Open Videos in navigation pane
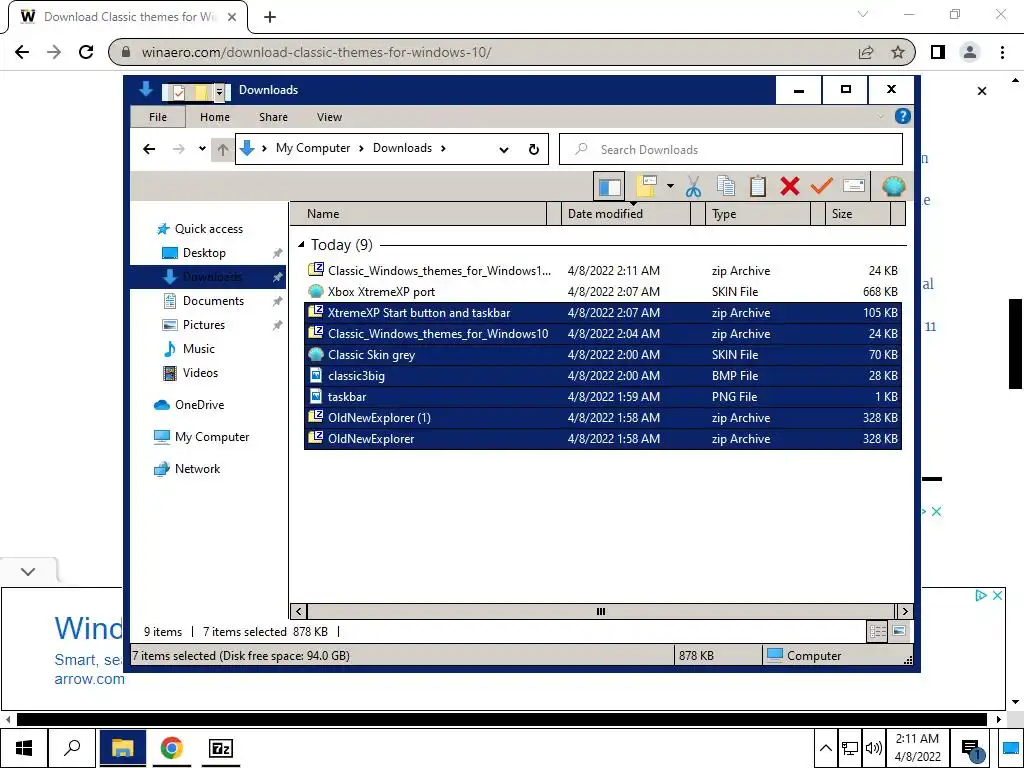The height and width of the screenshot is (768, 1024). [200, 373]
